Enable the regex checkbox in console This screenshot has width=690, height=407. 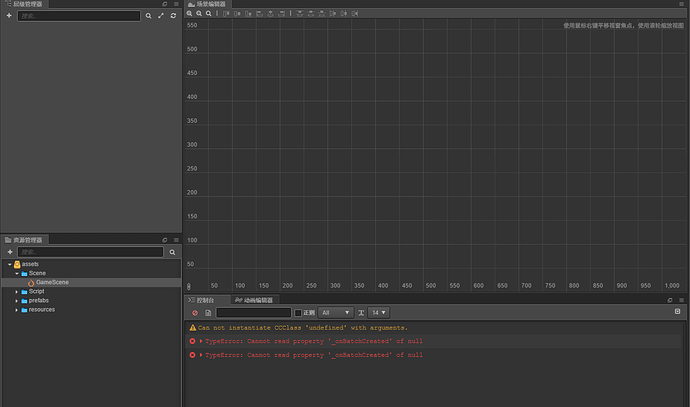tap(298, 313)
